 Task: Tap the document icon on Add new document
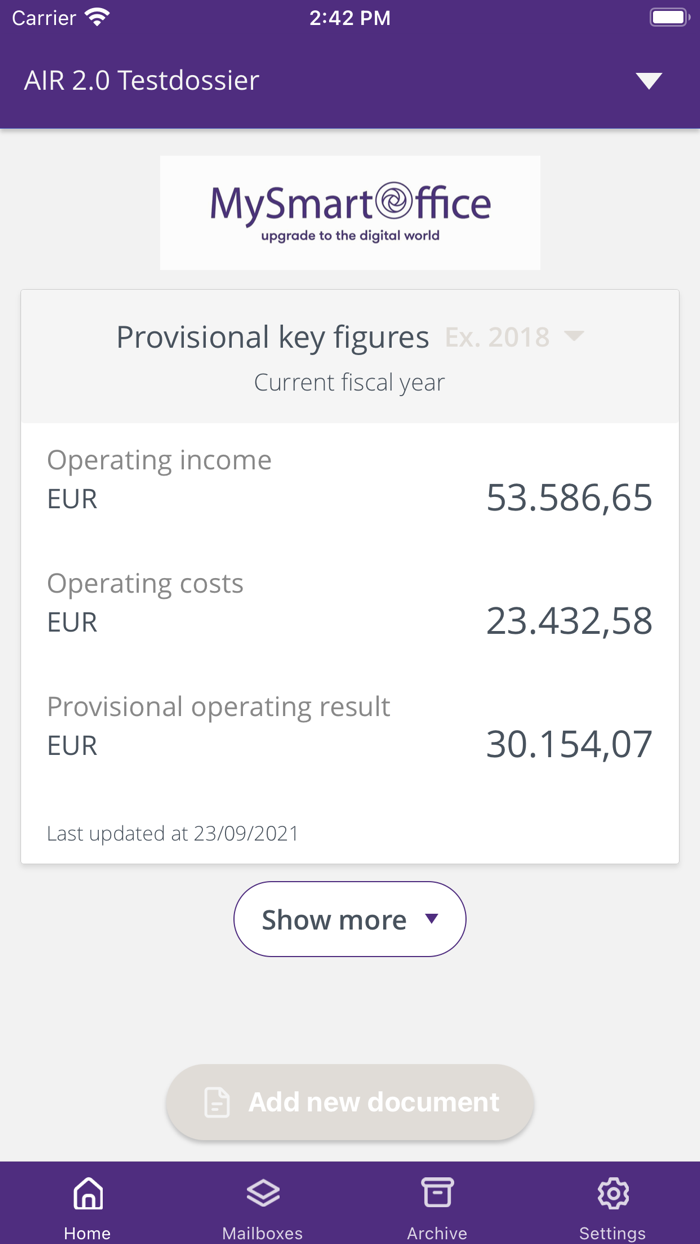click(x=217, y=1102)
